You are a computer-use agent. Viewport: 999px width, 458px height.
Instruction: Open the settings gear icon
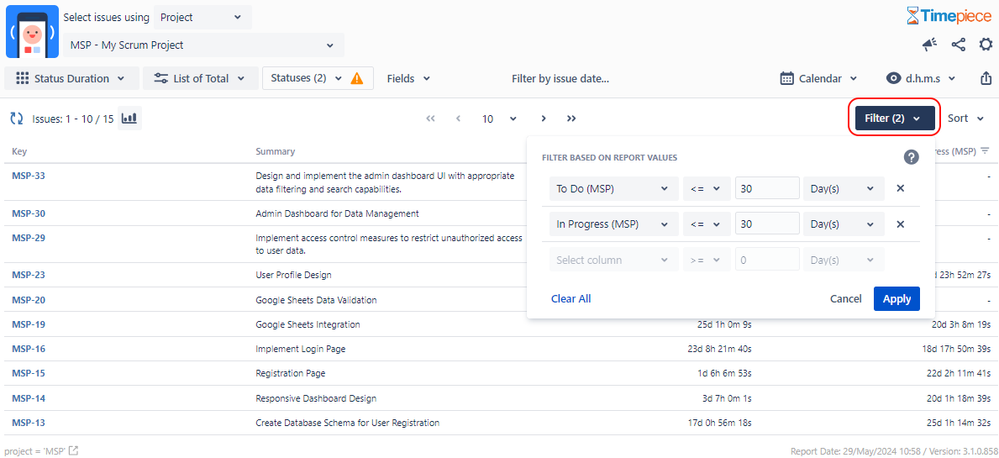(x=986, y=45)
